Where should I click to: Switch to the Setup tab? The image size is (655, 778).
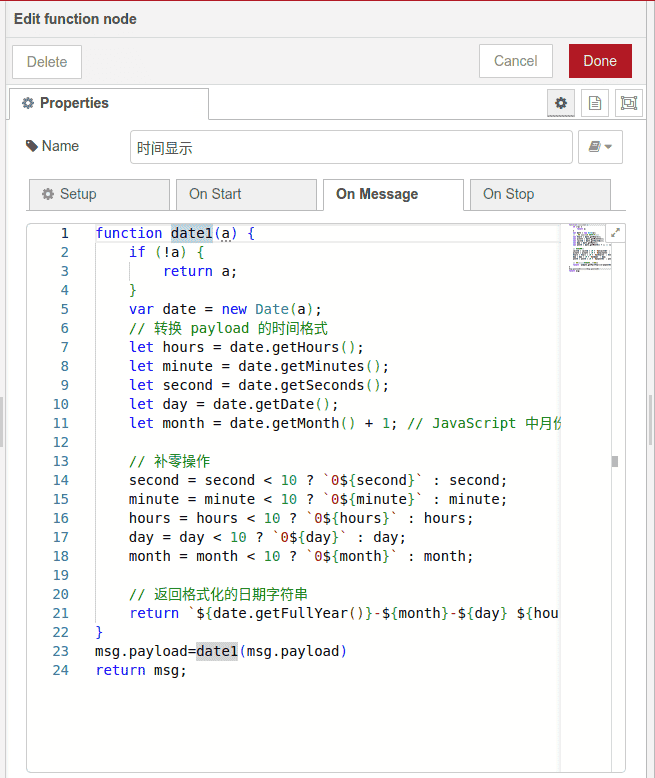99,194
